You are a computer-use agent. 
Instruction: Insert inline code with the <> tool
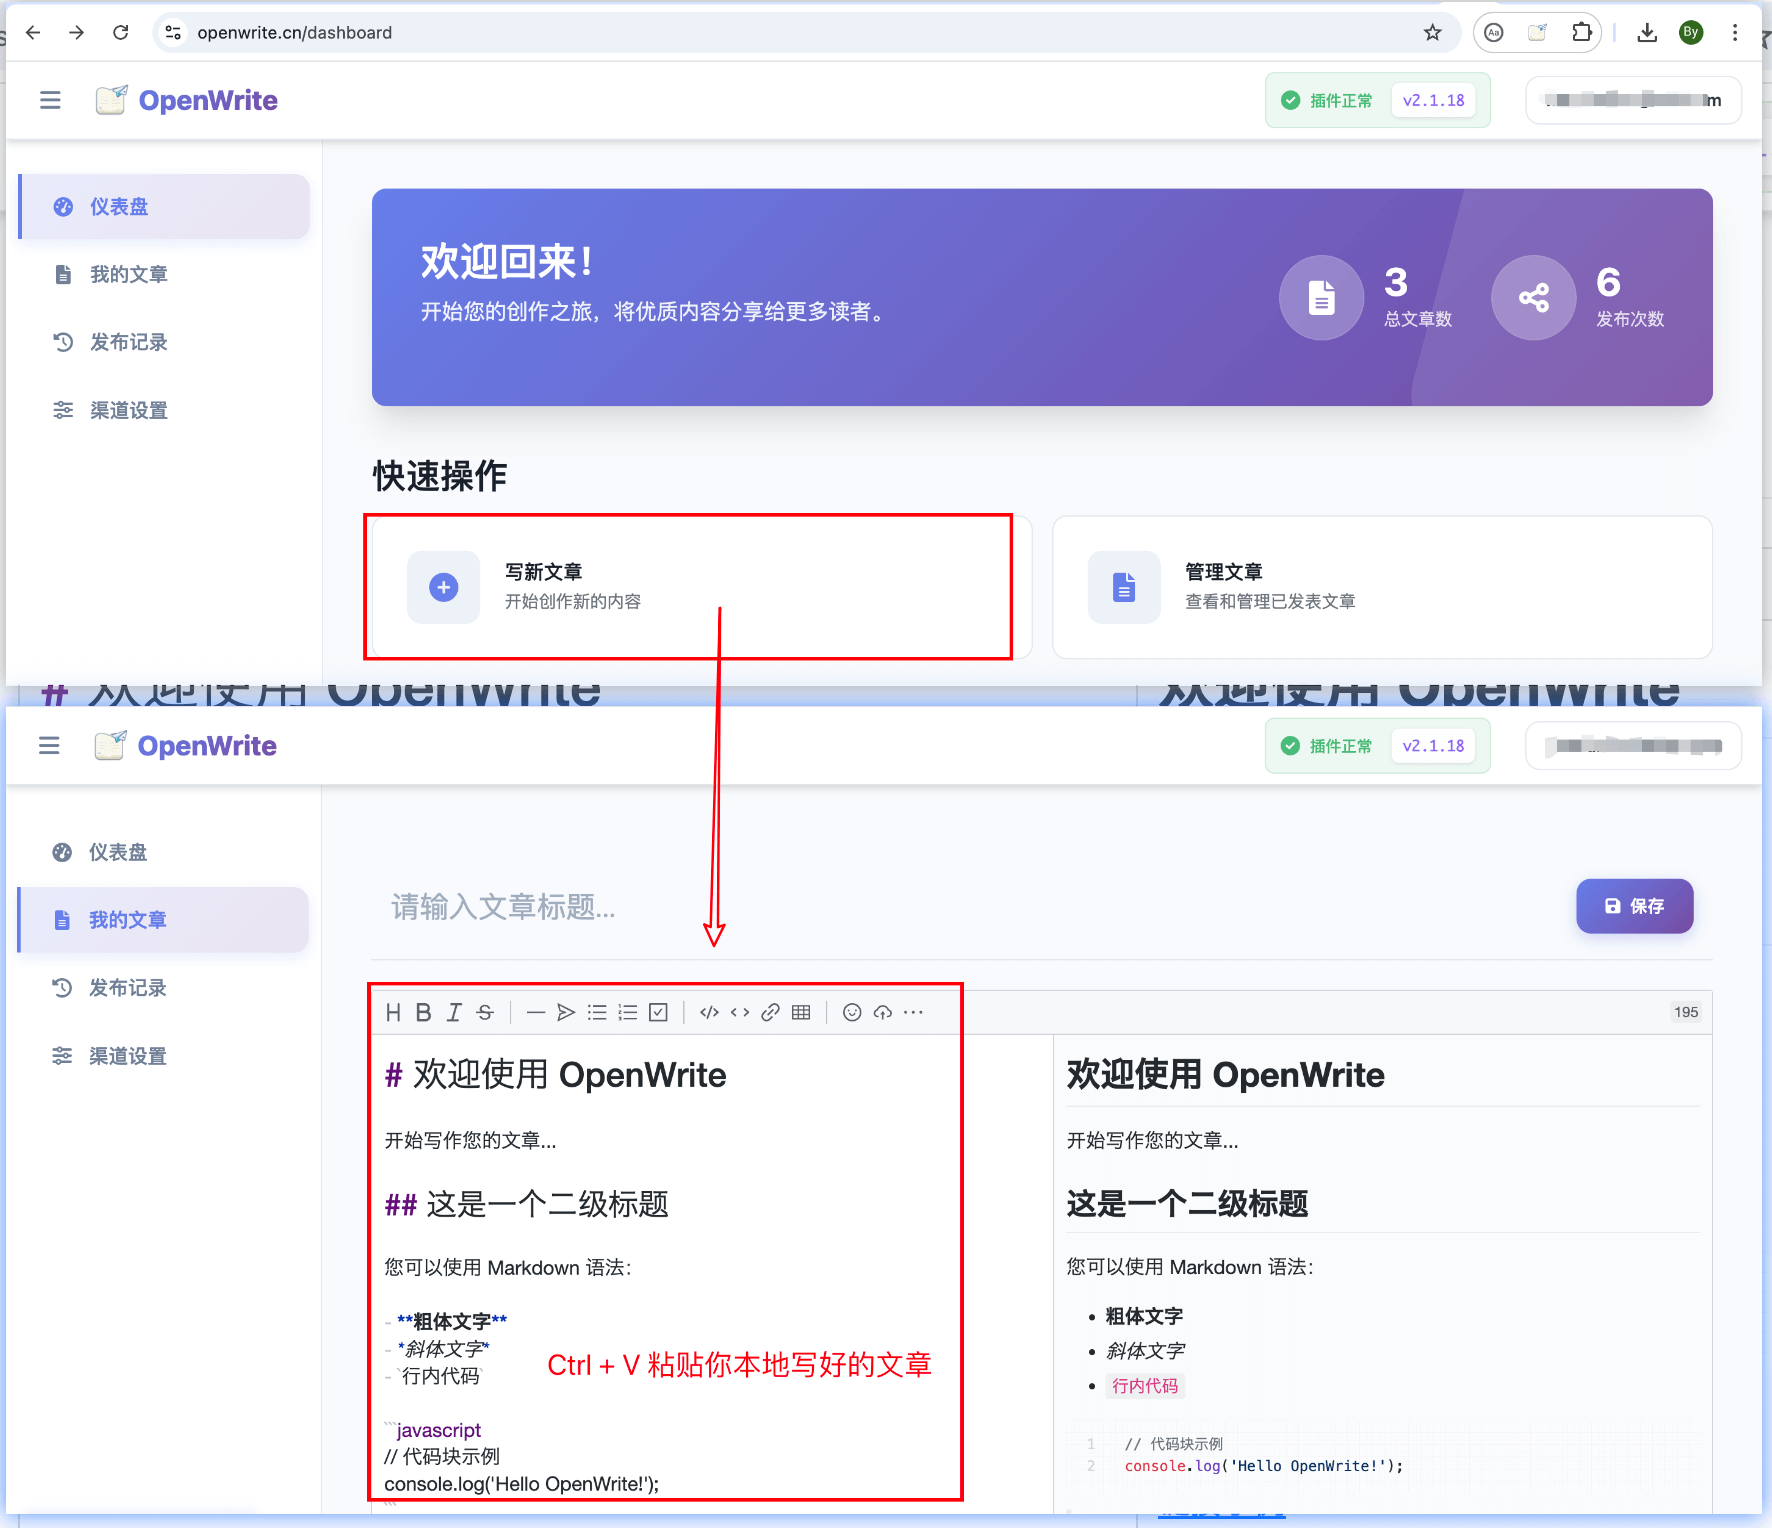(x=740, y=1012)
